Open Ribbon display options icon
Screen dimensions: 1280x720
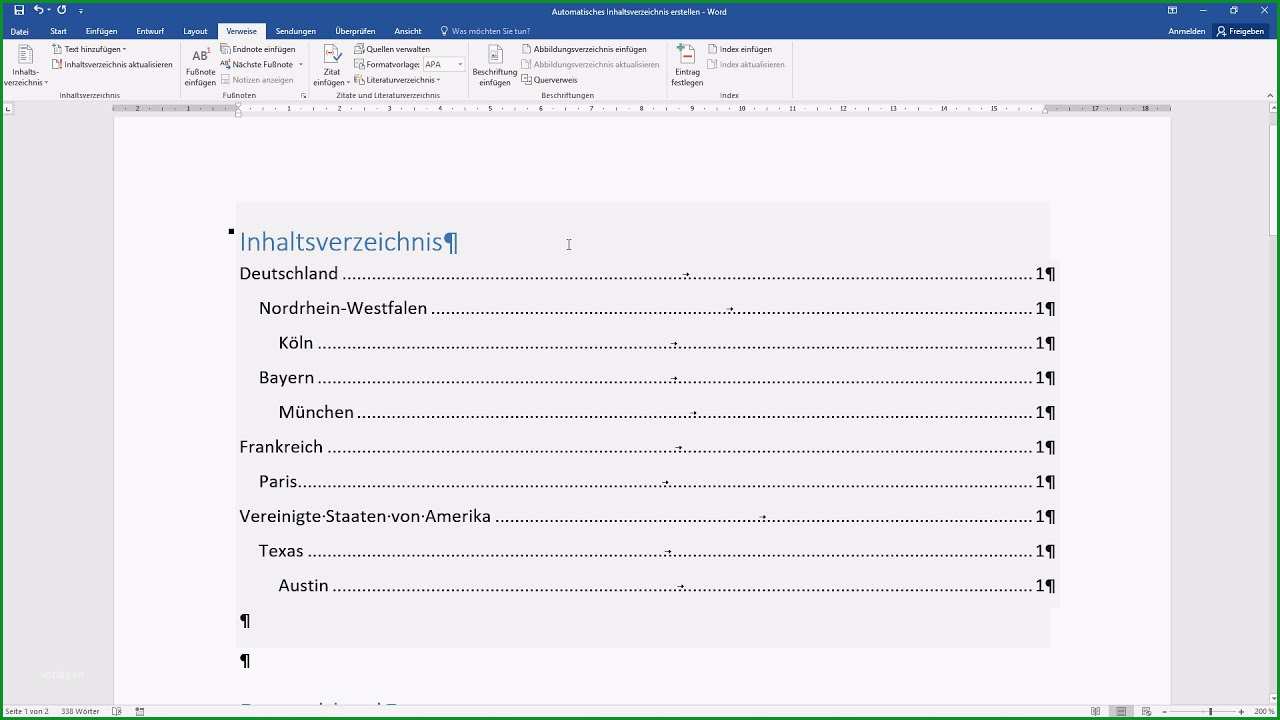[x=1172, y=10]
